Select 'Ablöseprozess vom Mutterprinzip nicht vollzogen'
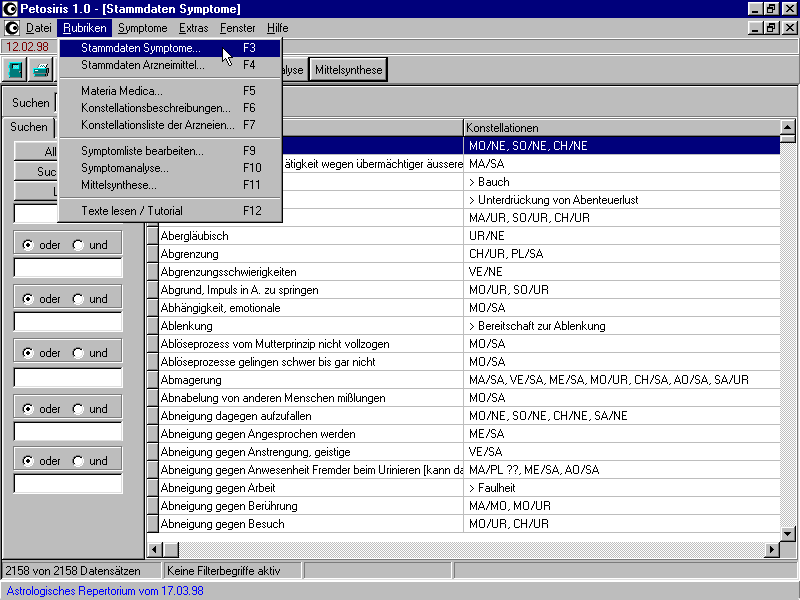 (311, 344)
